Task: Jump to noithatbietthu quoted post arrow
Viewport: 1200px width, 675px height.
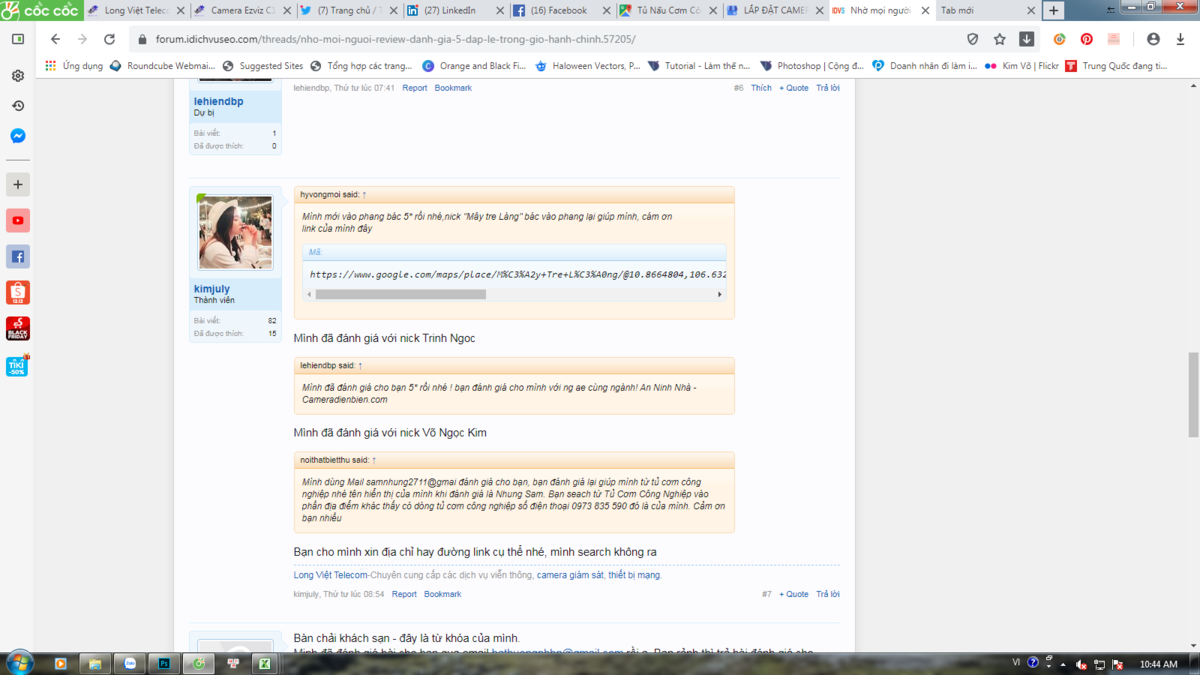Action: pyautogui.click(x=374, y=461)
